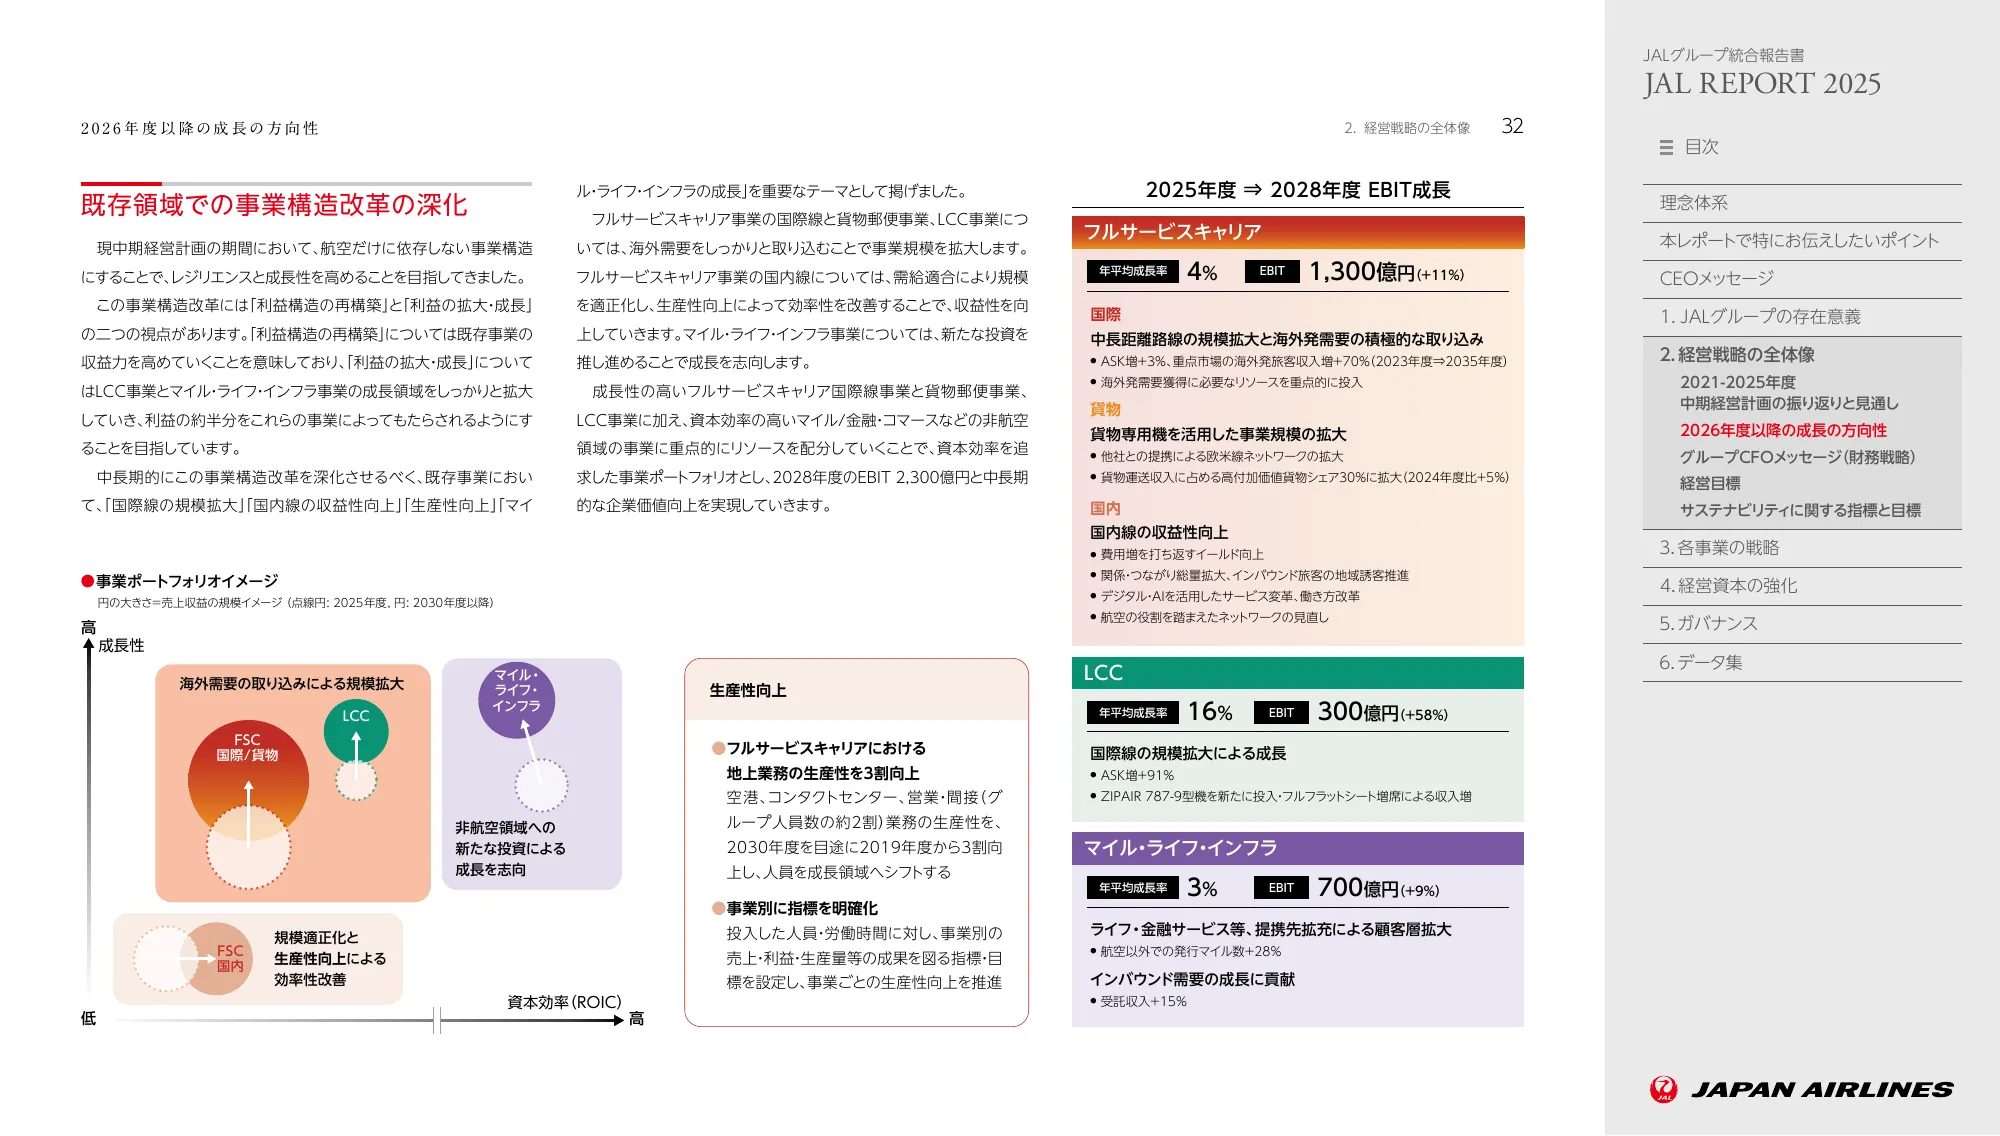Click the green LCC section header
The height and width of the screenshot is (1136, 2000).
click(1298, 673)
